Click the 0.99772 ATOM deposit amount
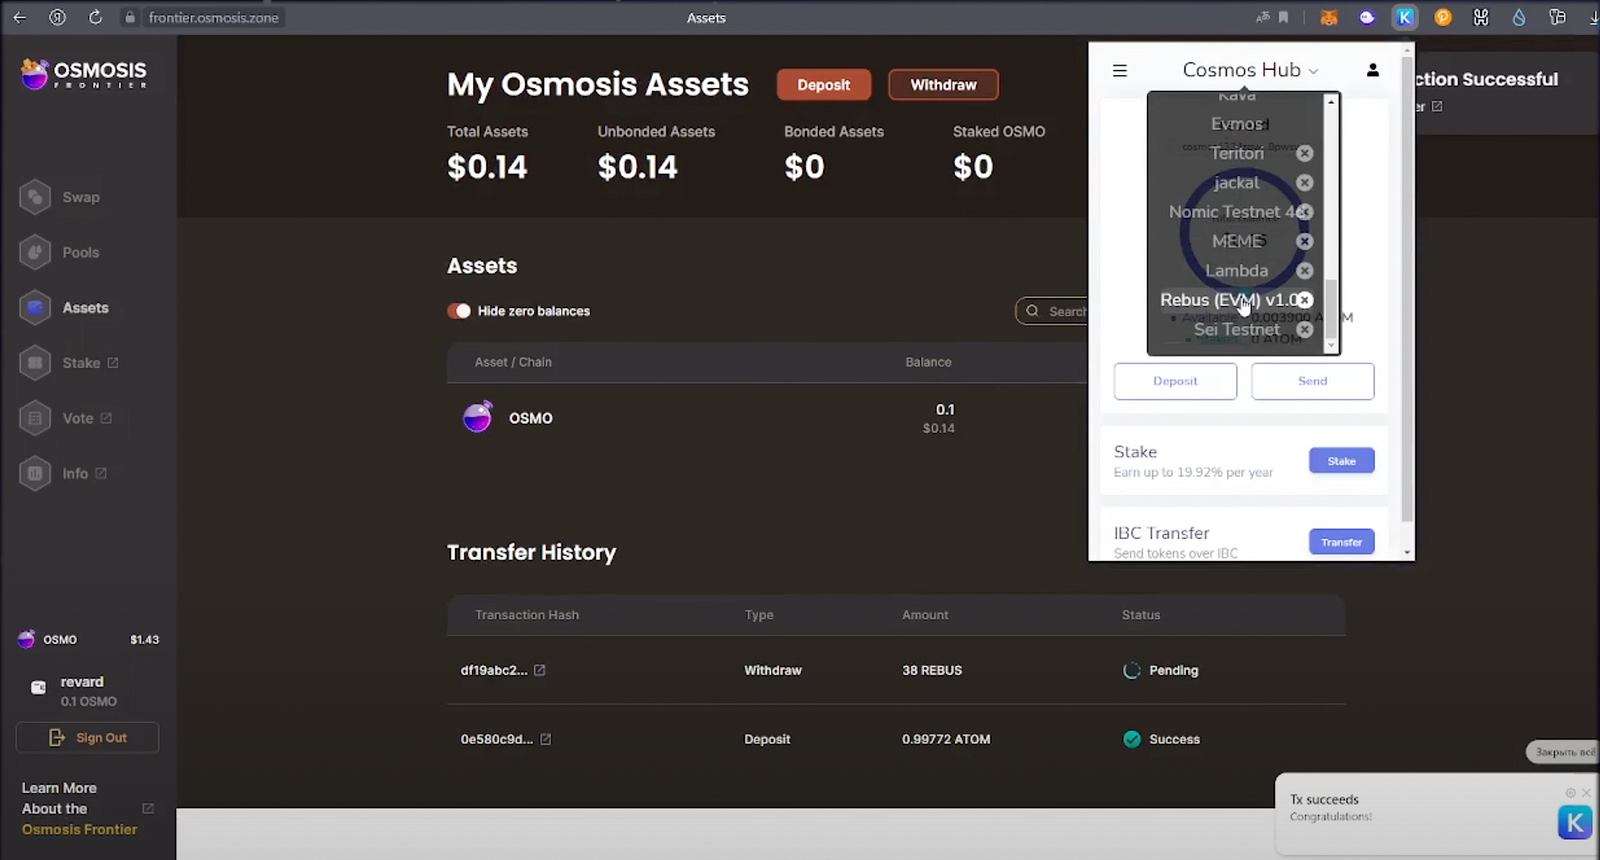Image resolution: width=1600 pixels, height=860 pixels. 946,739
